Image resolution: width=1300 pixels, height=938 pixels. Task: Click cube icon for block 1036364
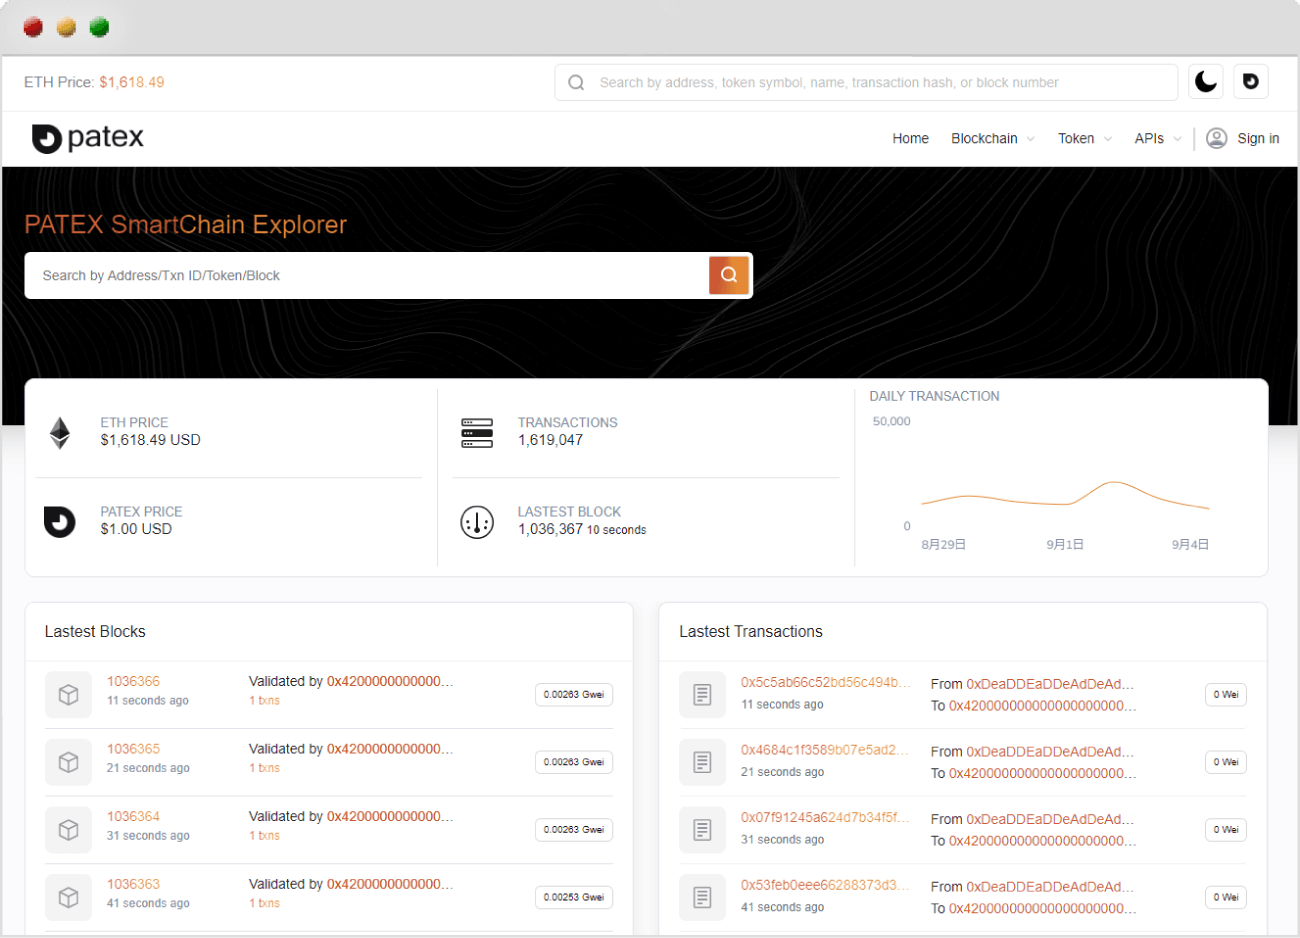point(68,830)
